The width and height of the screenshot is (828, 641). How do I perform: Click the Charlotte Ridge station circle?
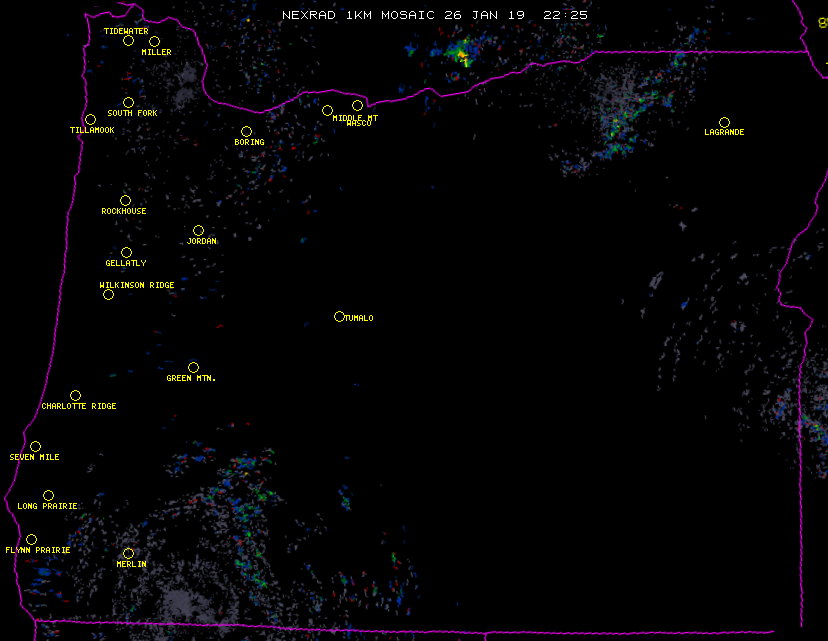(x=75, y=395)
